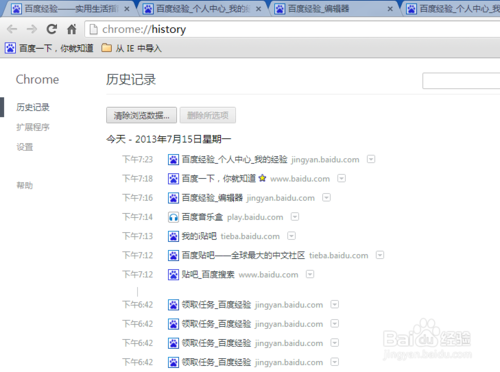Open the 我的i贴吧 history entry
The width and height of the screenshot is (500, 372).
pyautogui.click(x=199, y=236)
